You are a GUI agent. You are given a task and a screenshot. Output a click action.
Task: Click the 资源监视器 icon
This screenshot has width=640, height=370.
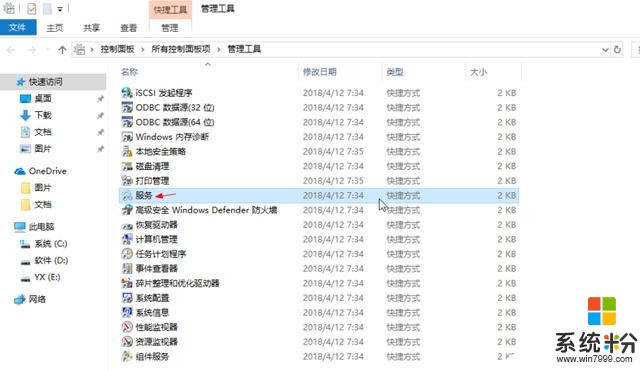point(127,342)
